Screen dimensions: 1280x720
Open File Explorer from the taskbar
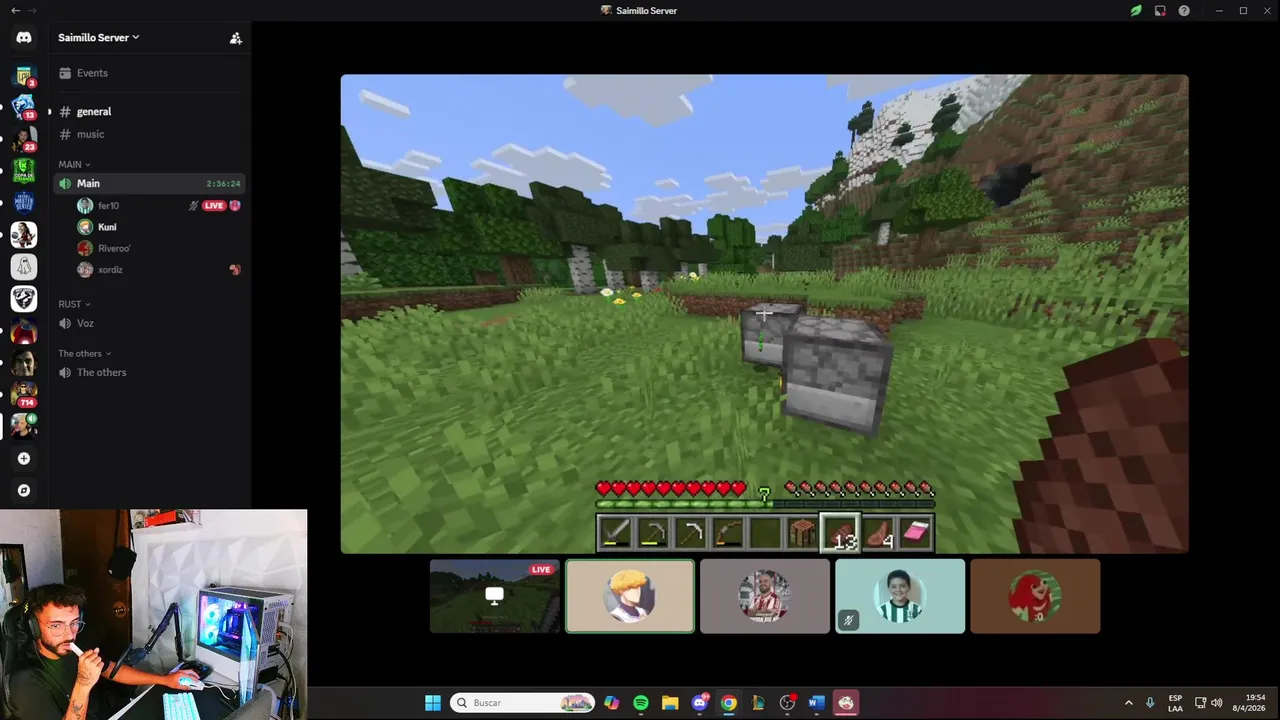(x=670, y=703)
